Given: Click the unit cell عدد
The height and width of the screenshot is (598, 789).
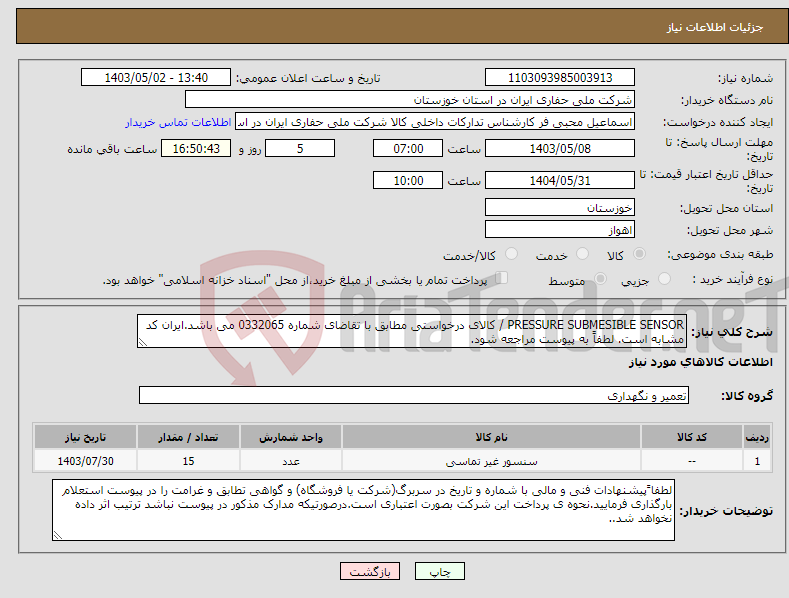Looking at the screenshot, I should click(291, 461).
